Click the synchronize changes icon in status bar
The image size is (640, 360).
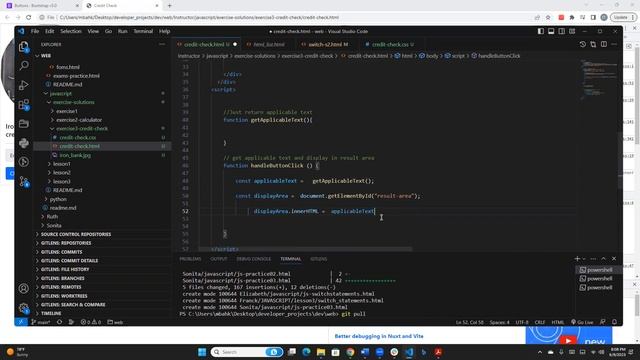pos(60,322)
